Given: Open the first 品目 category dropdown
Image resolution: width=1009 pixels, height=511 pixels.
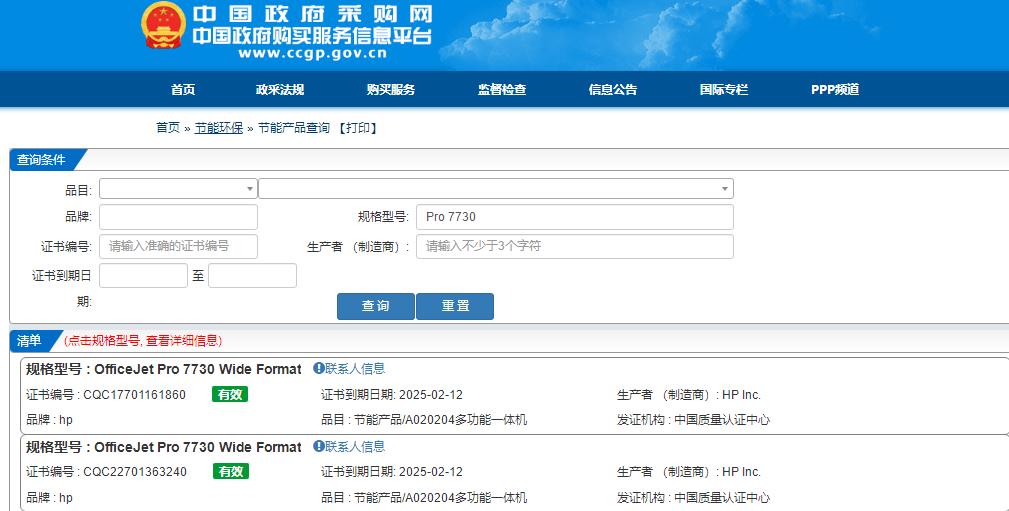Looking at the screenshot, I should tap(178, 189).
